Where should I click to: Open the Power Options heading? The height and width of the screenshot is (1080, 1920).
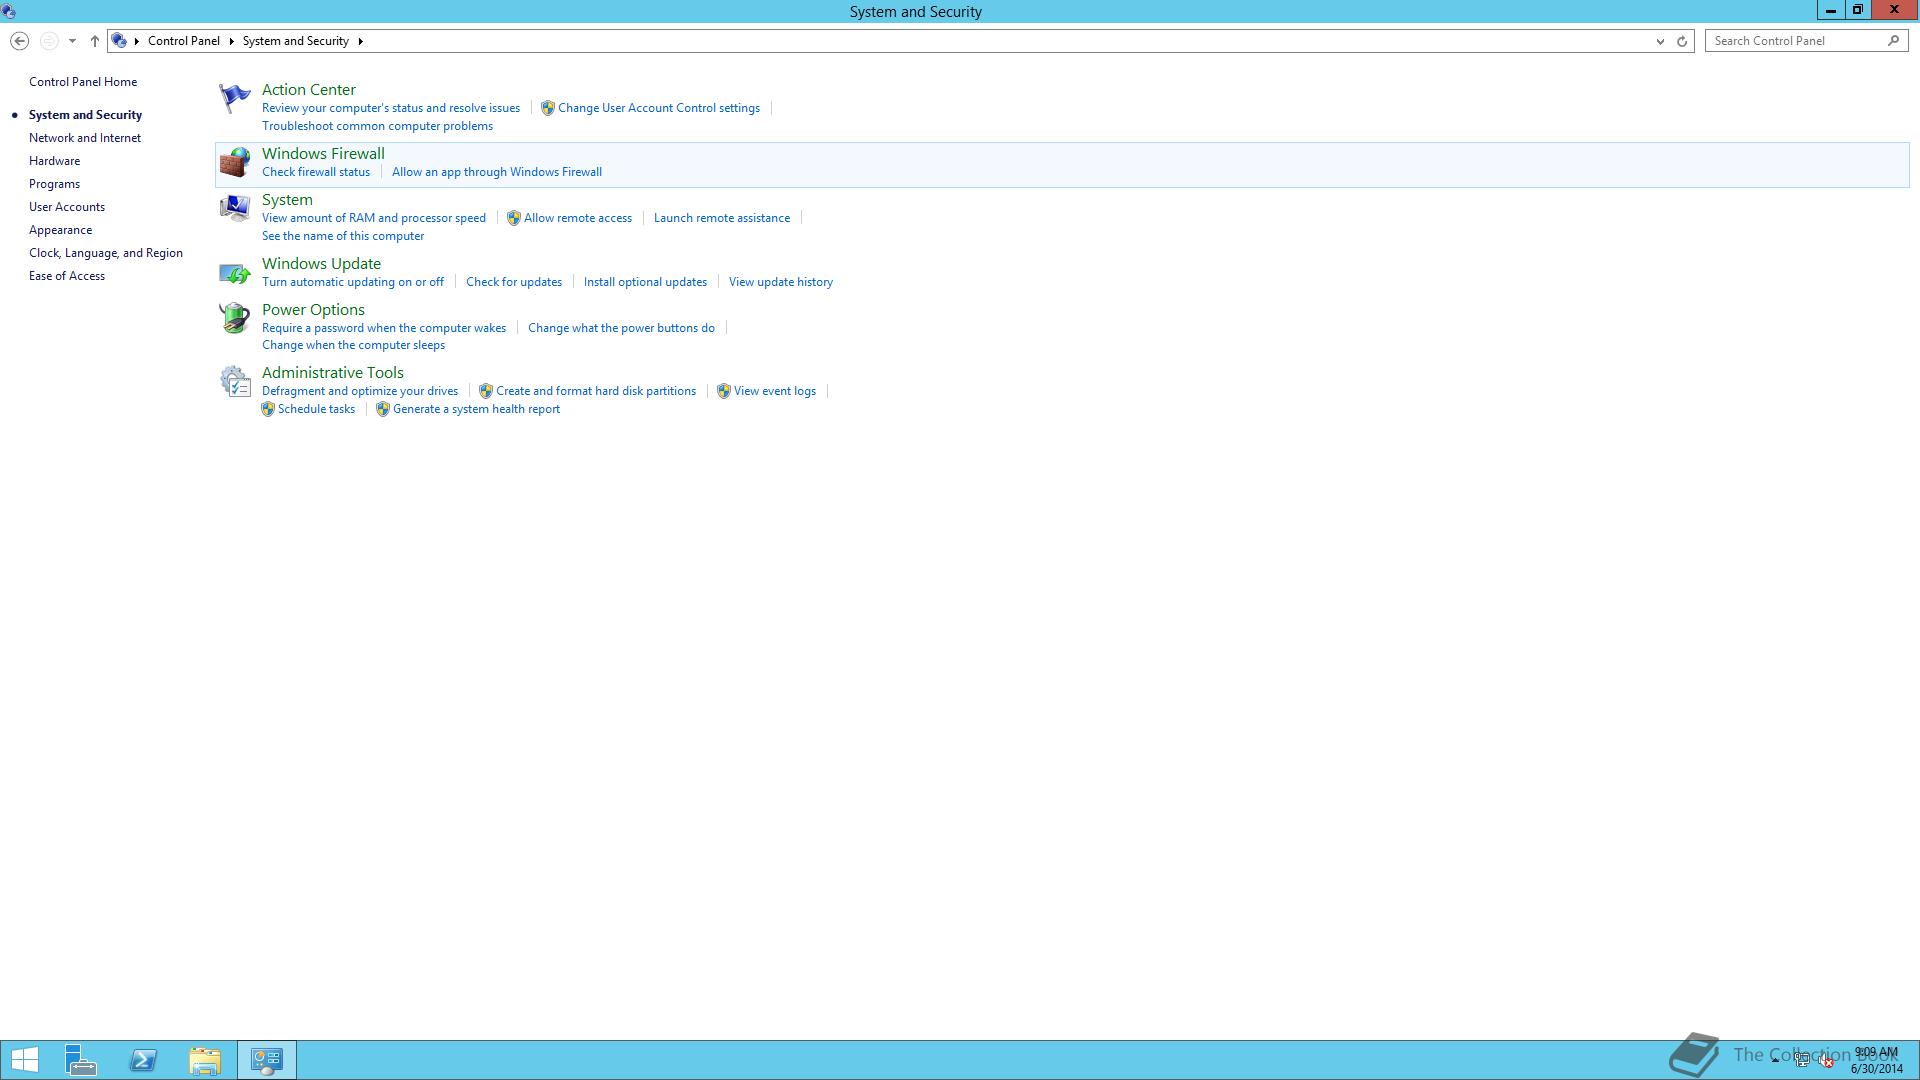click(313, 310)
